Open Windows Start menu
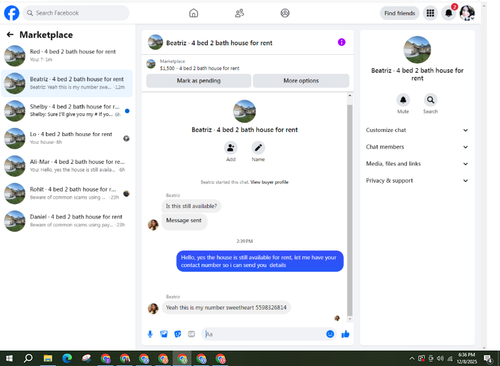This screenshot has width=500, height=366. point(9,358)
